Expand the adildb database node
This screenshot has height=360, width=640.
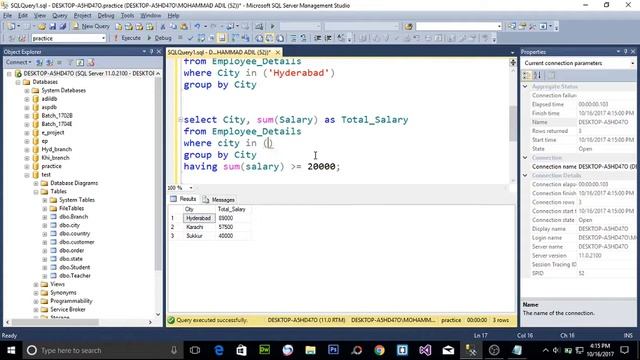27,99
